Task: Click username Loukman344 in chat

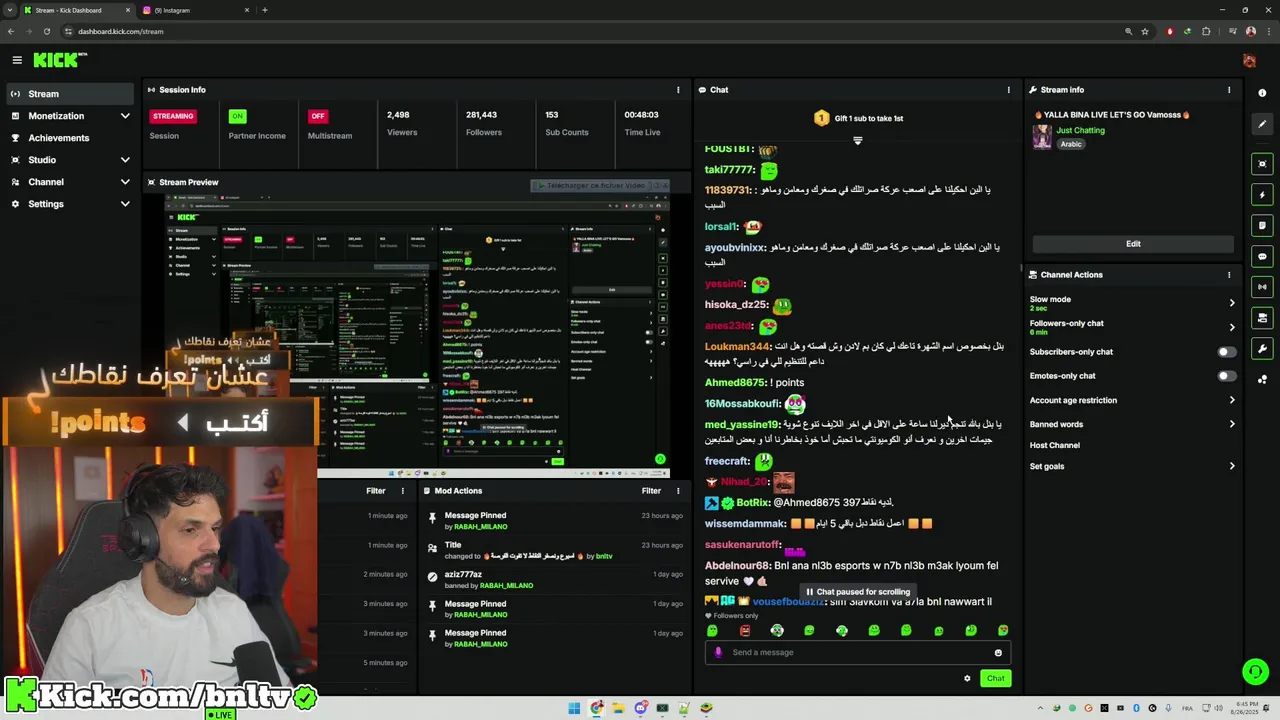Action: 737,347
